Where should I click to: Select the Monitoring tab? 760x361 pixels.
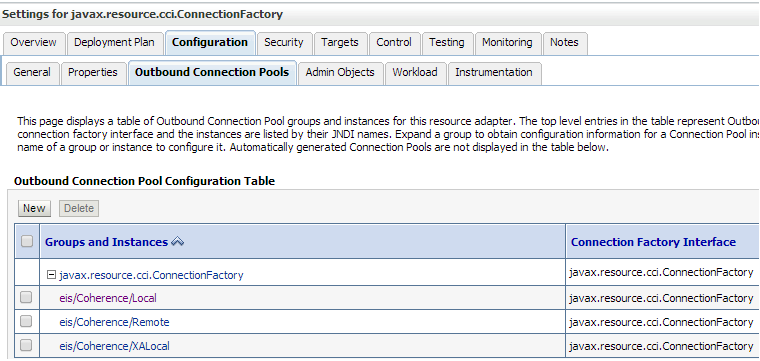pyautogui.click(x=507, y=43)
